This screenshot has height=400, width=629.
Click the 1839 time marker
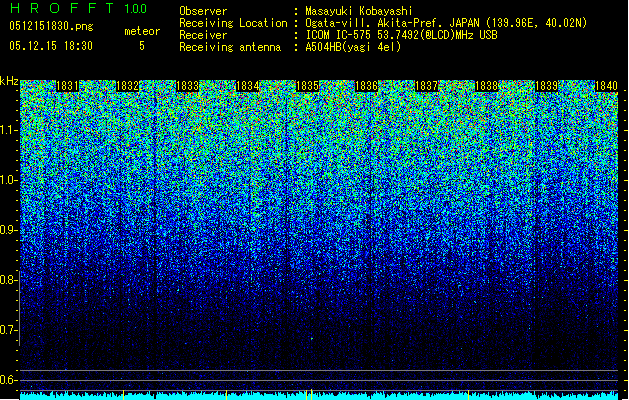click(x=546, y=86)
